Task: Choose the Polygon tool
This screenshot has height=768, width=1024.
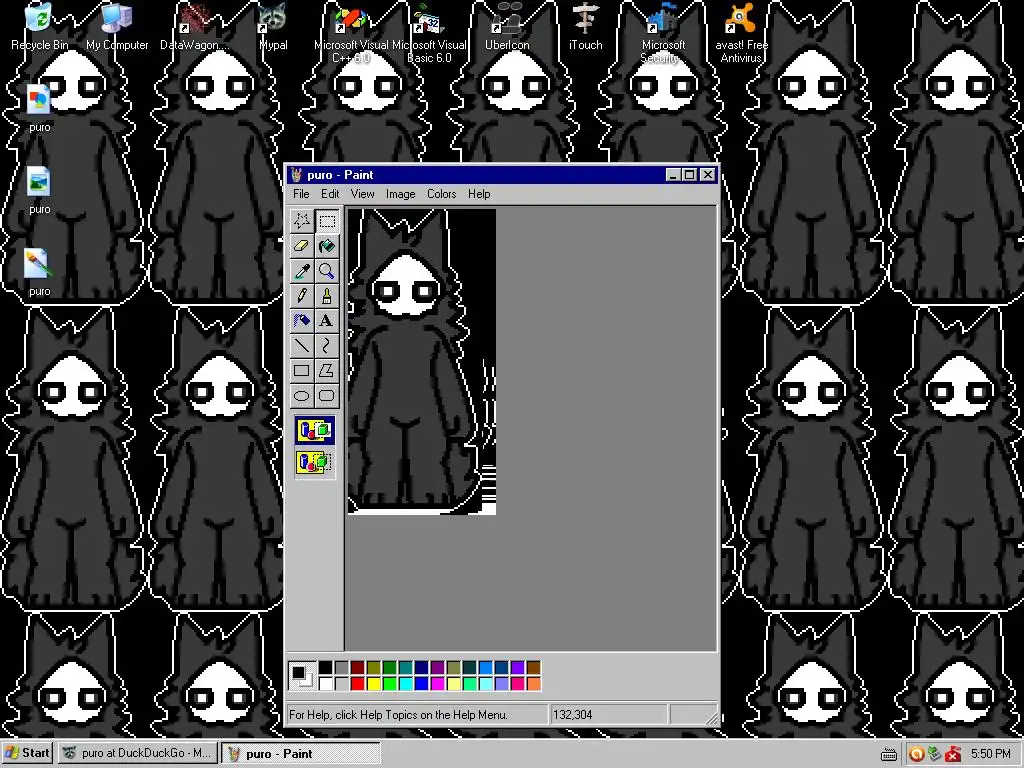Action: (327, 370)
